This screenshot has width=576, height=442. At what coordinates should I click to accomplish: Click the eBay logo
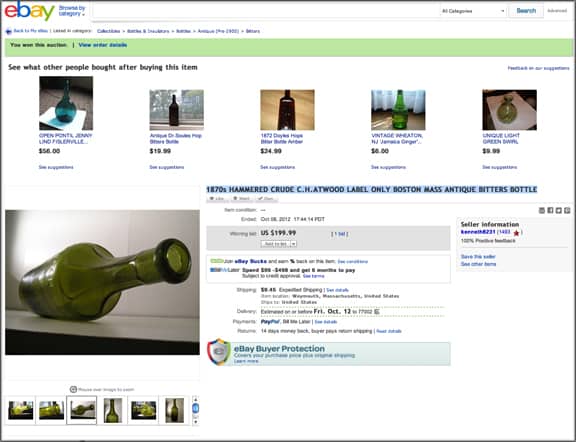point(29,11)
